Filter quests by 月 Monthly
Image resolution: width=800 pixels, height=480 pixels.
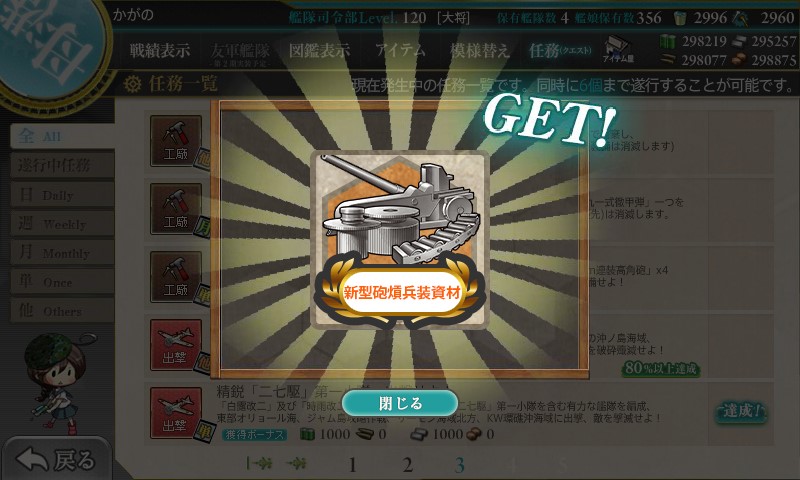(x=62, y=252)
